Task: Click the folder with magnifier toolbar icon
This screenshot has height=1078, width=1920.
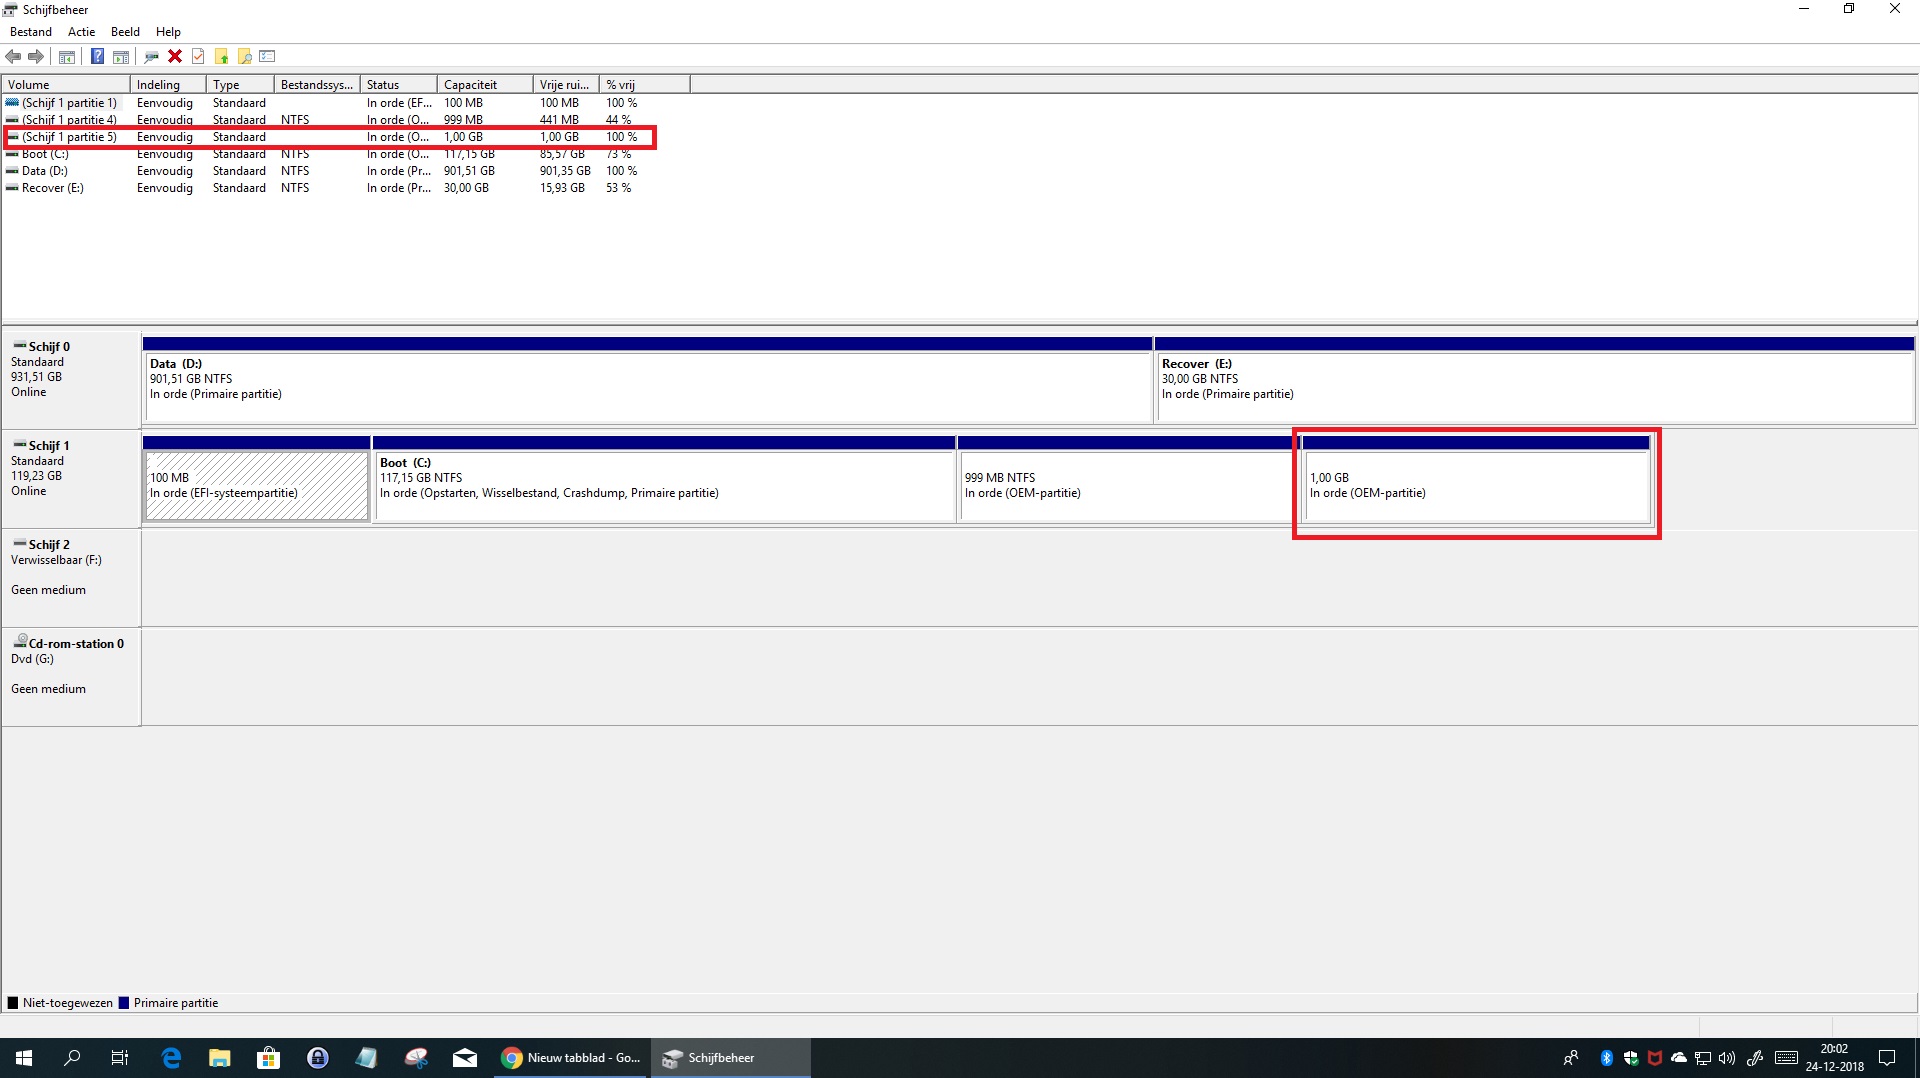Action: (245, 56)
